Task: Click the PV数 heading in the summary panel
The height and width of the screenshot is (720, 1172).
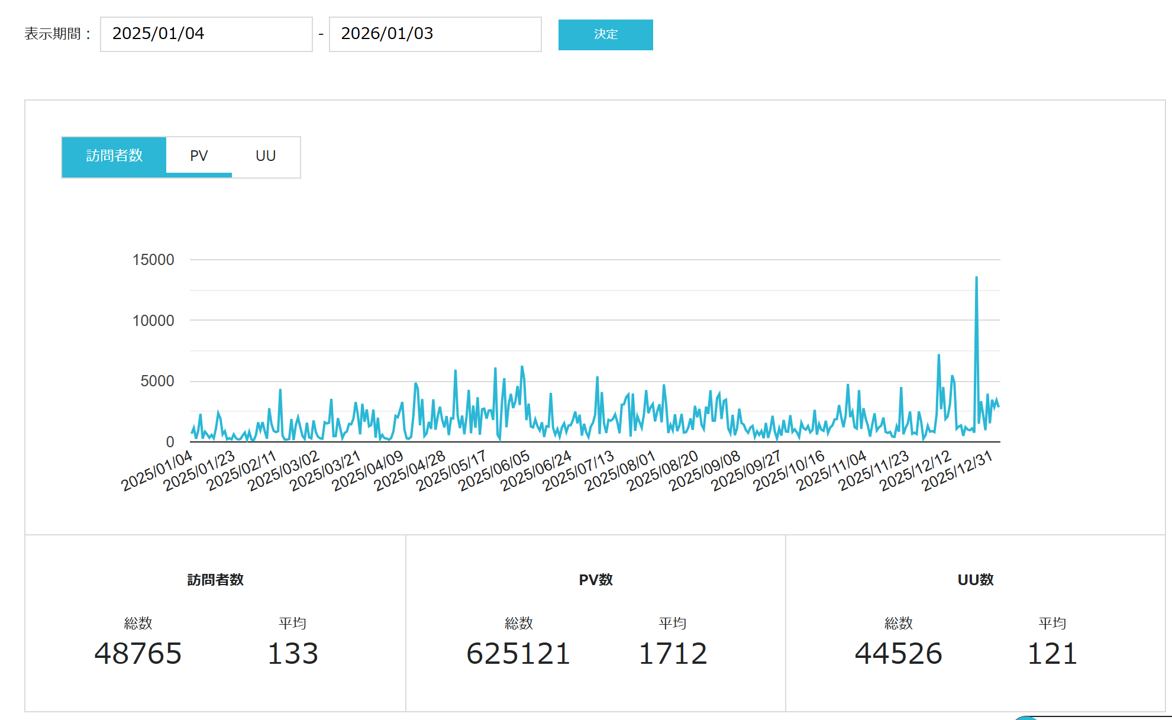Action: [595, 580]
